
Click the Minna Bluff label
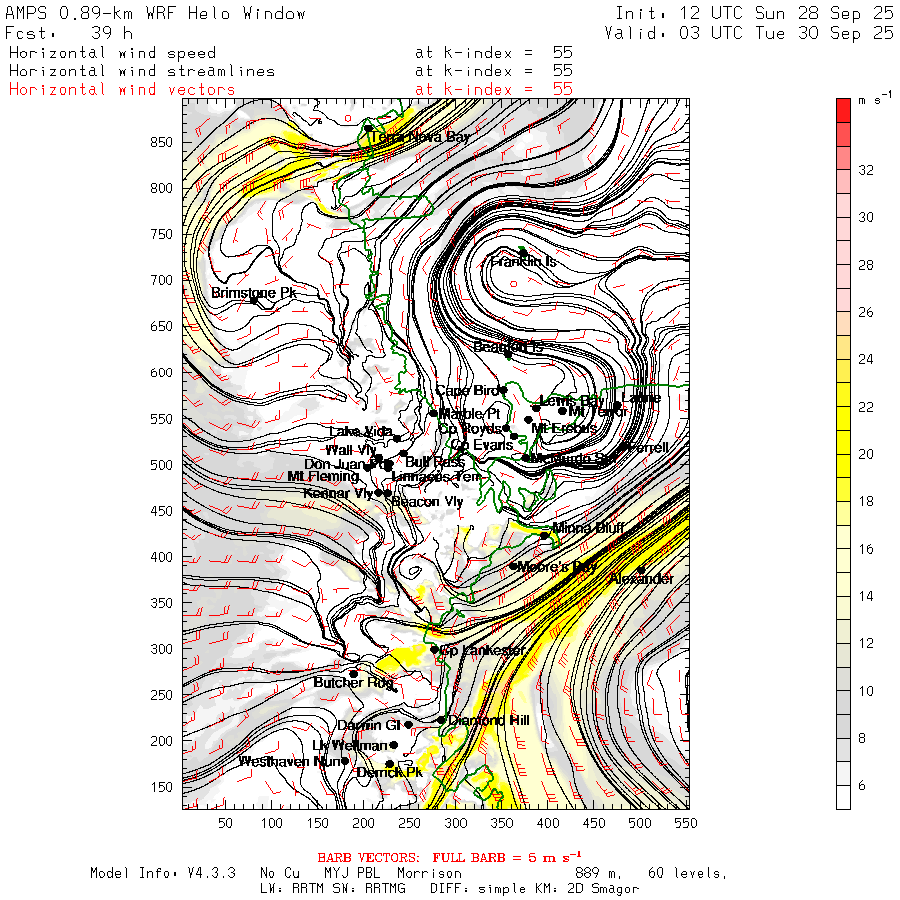[x=588, y=527]
